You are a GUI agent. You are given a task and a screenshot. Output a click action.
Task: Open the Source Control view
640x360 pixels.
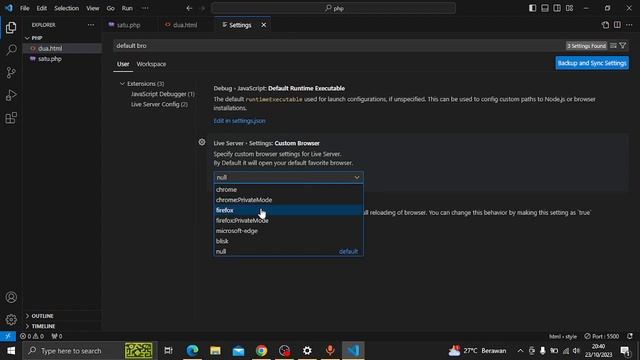coord(11,73)
